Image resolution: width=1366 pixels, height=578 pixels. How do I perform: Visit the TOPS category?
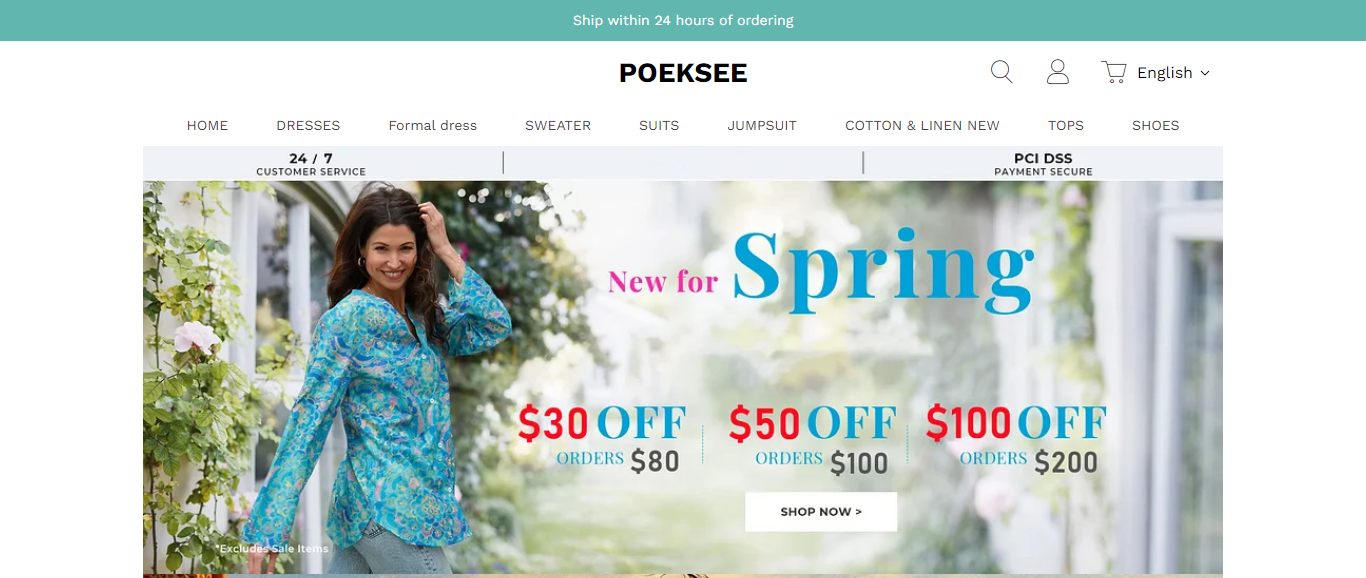point(1066,125)
